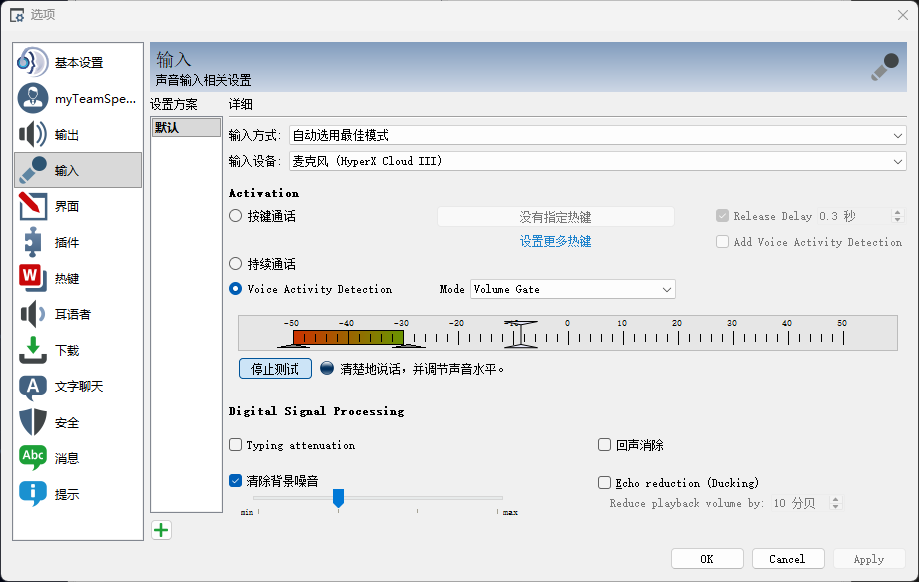Click the 停止测试 button

275,369
